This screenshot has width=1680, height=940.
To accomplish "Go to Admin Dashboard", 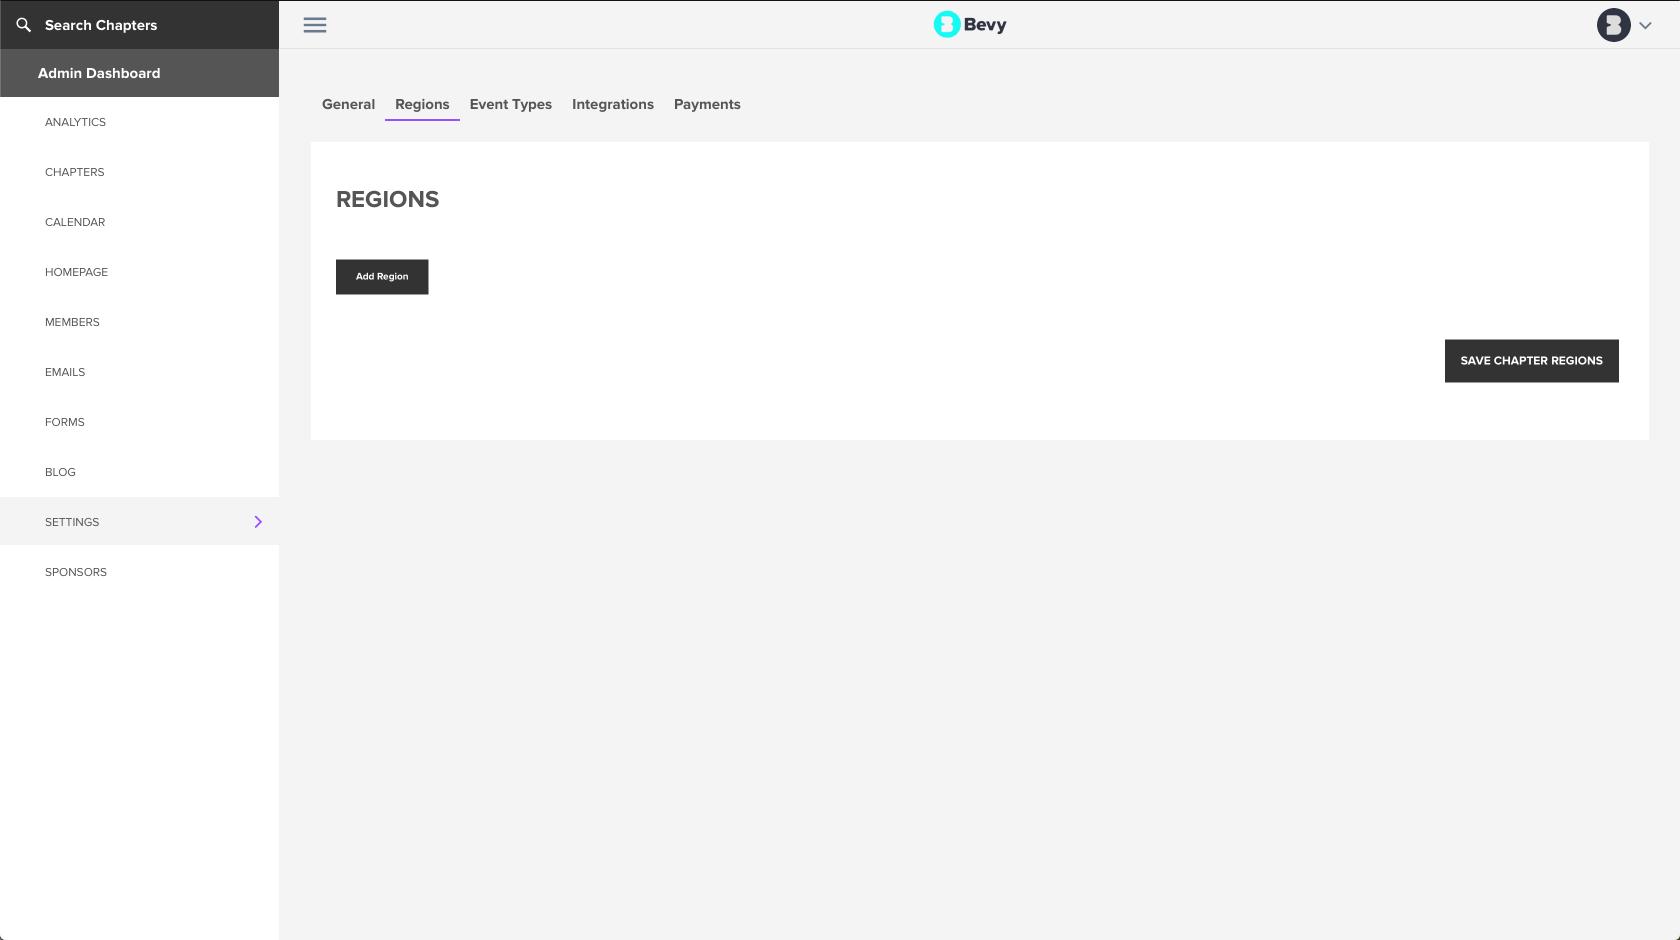I will click(140, 73).
